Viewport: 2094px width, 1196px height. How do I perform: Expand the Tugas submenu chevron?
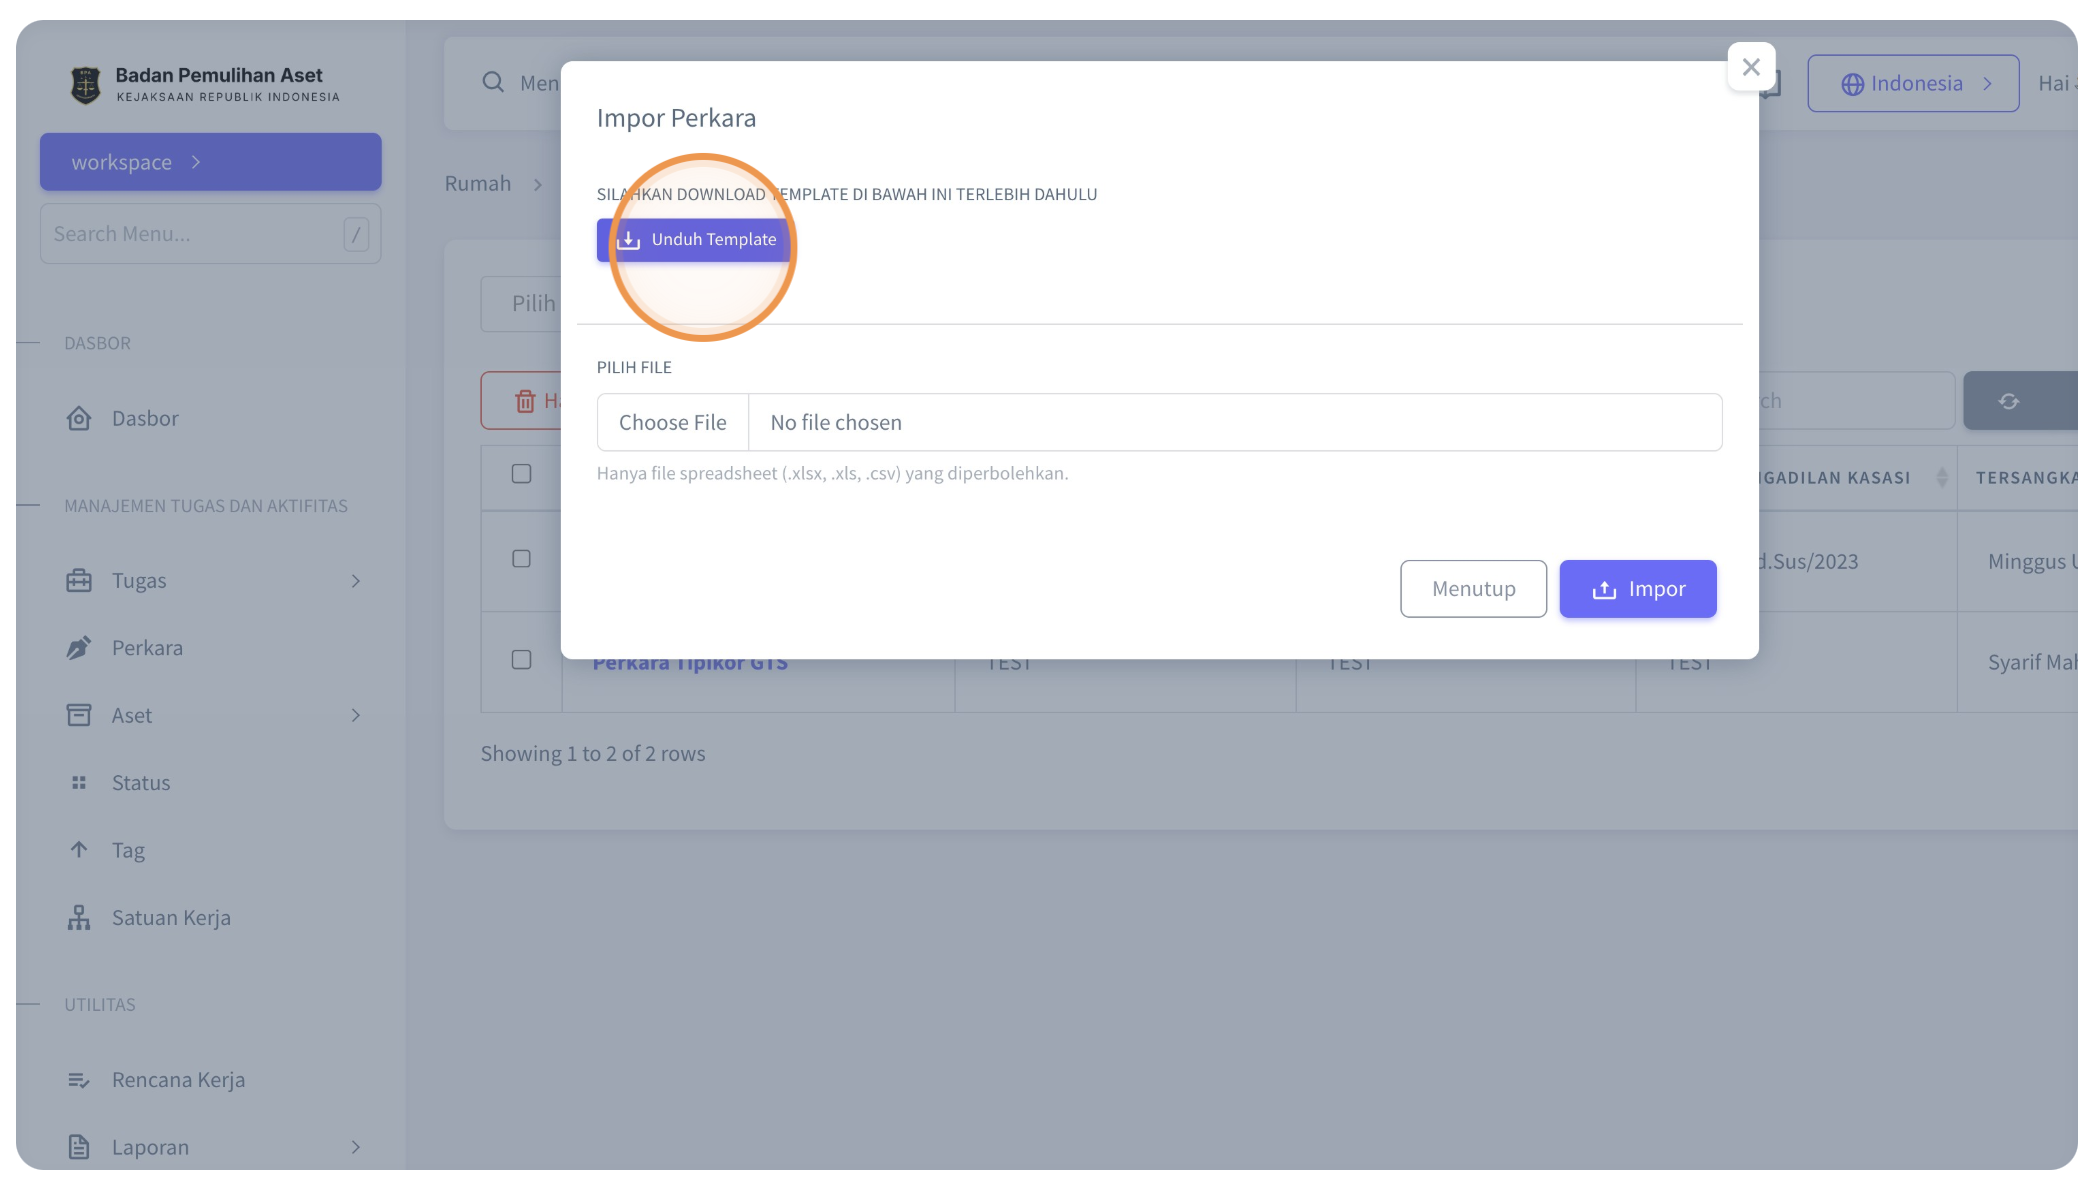coord(356,581)
